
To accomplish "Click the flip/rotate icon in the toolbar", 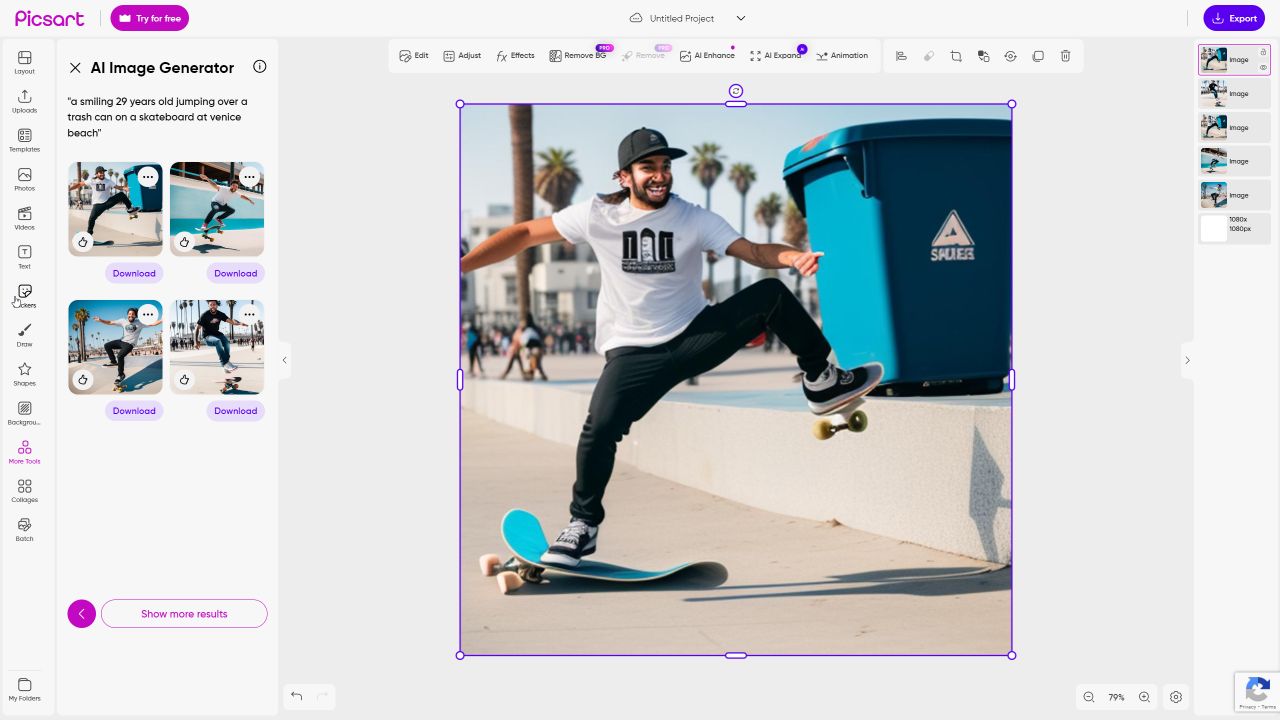I will [1010, 56].
